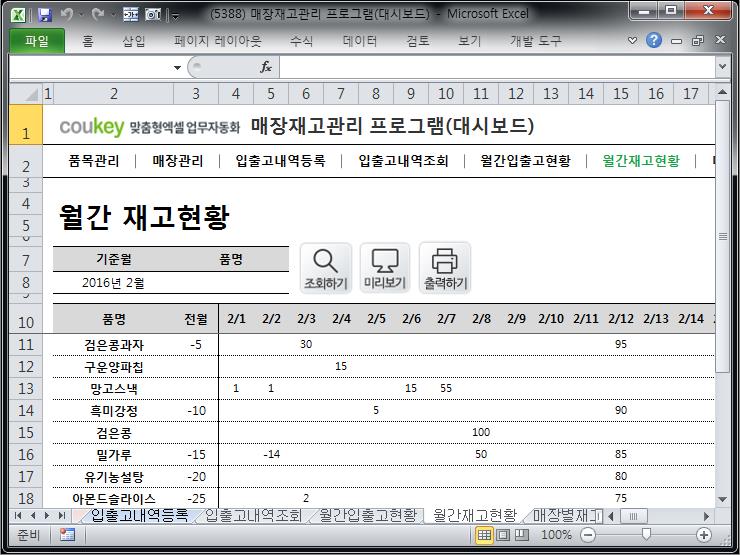This screenshot has height=555, width=740.
Task: Select the 월간재고현황 sheet tab
Action: coord(475,515)
